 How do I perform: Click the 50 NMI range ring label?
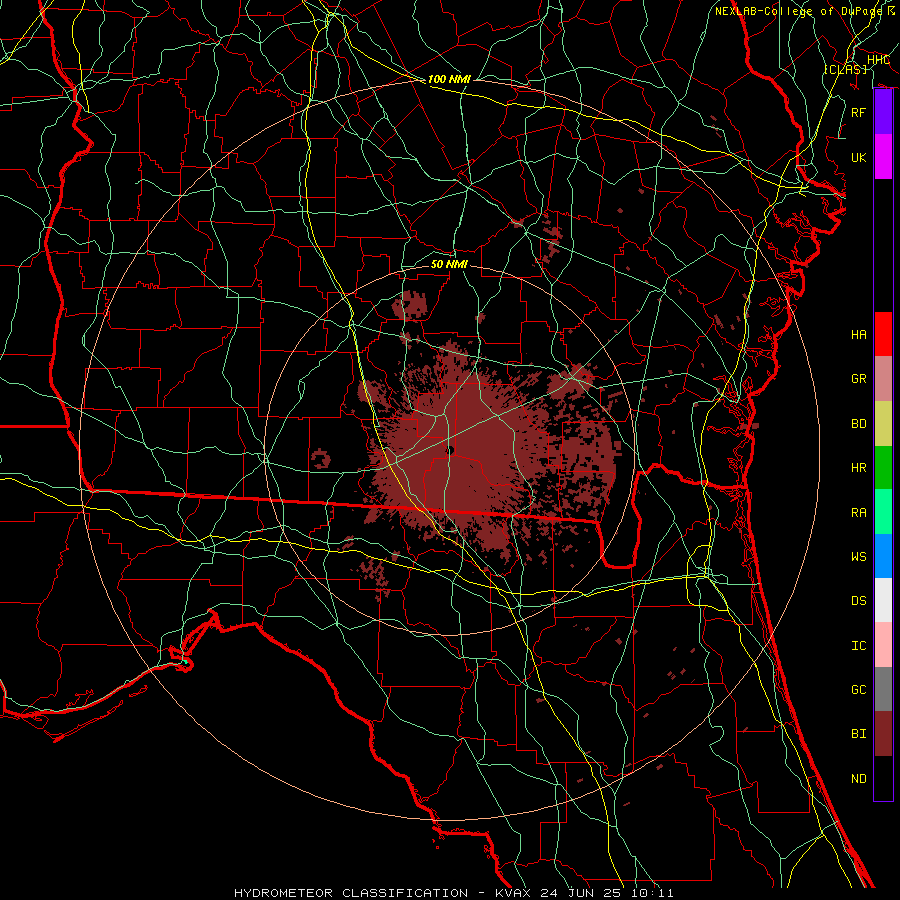point(449,264)
